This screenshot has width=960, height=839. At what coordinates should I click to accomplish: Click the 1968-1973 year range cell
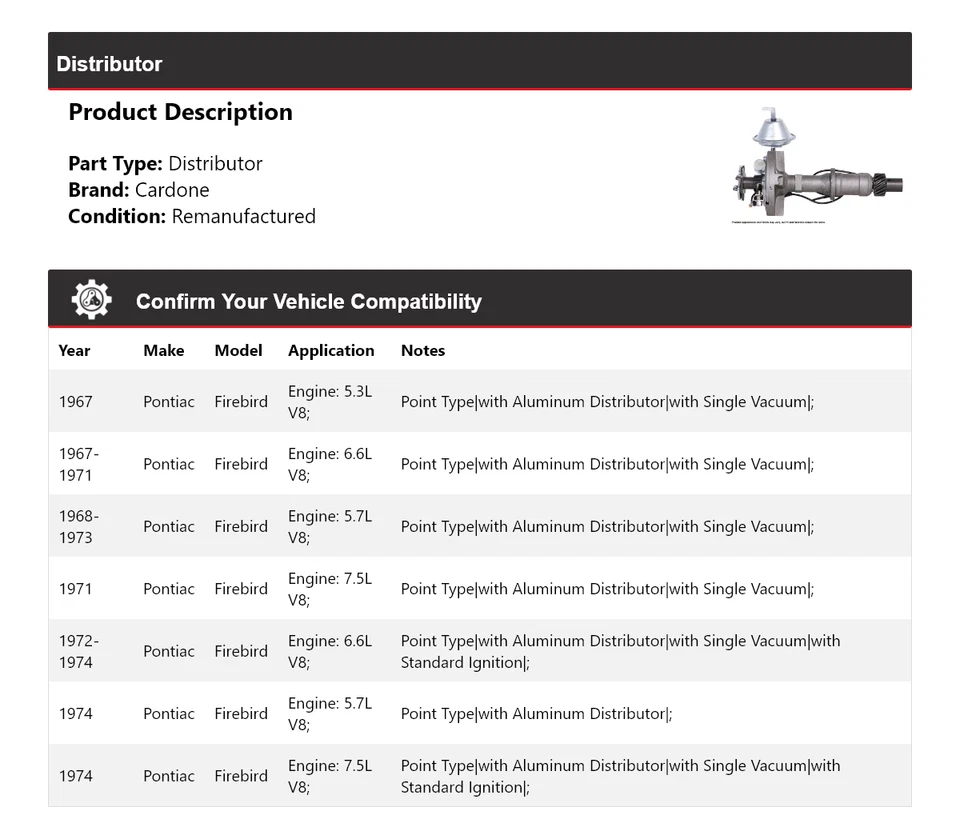pyautogui.click(x=78, y=527)
